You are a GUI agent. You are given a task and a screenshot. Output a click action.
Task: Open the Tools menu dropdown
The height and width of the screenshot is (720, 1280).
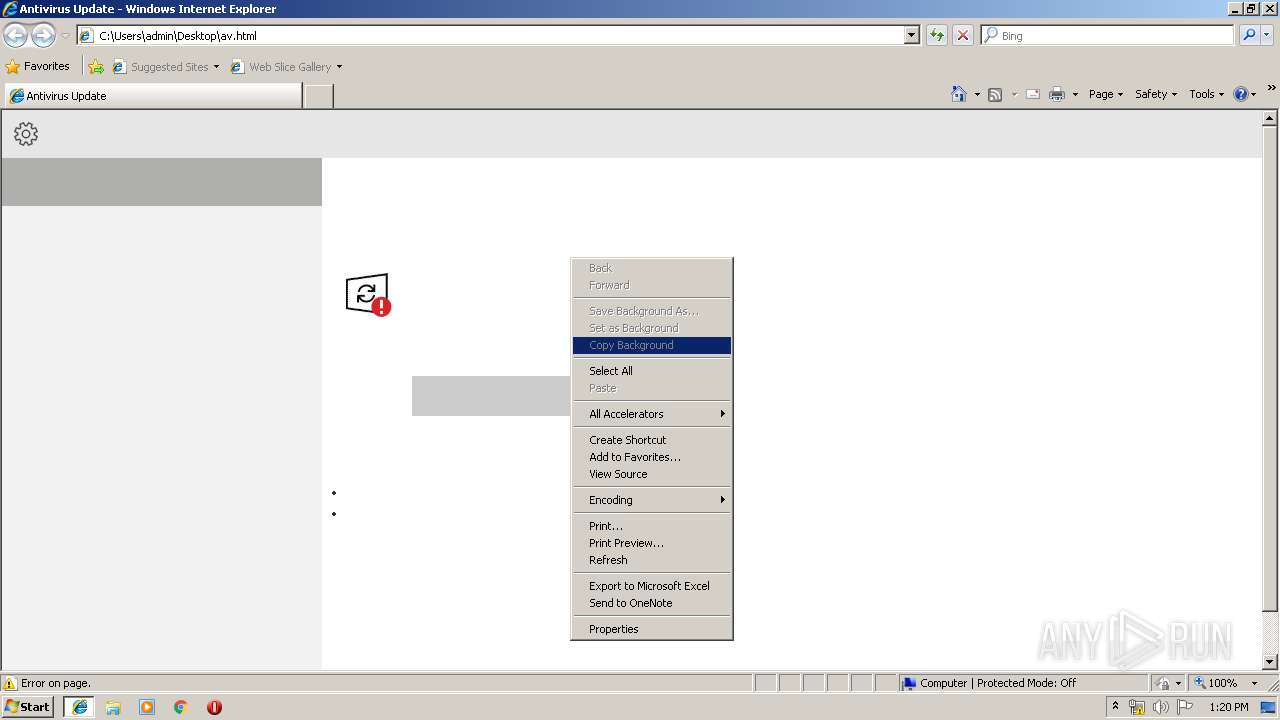[1207, 94]
